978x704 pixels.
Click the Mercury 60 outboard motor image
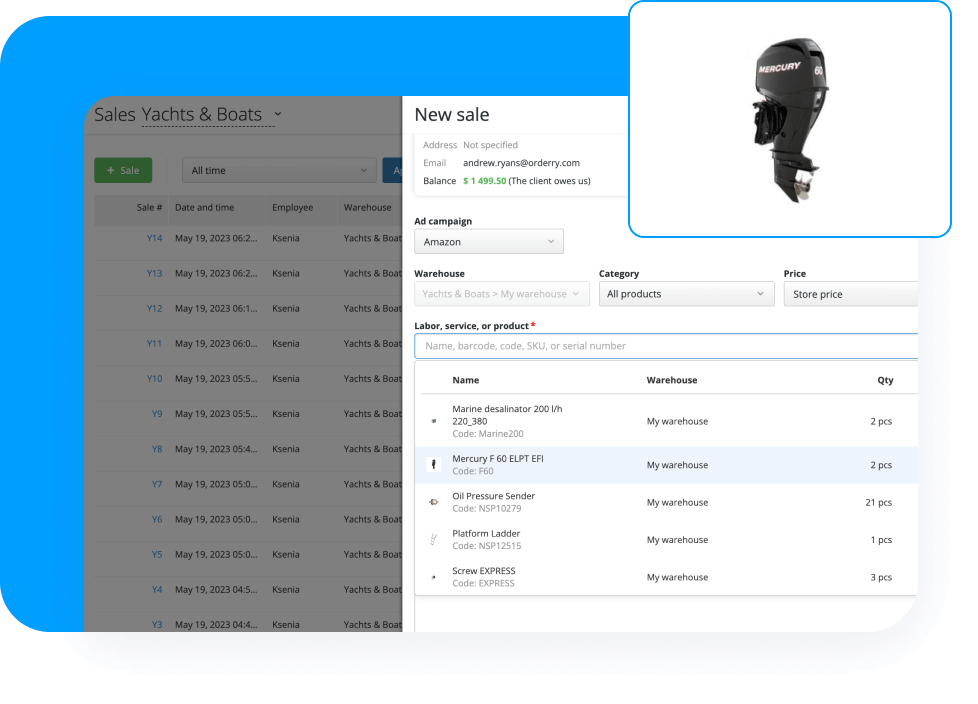click(x=789, y=118)
